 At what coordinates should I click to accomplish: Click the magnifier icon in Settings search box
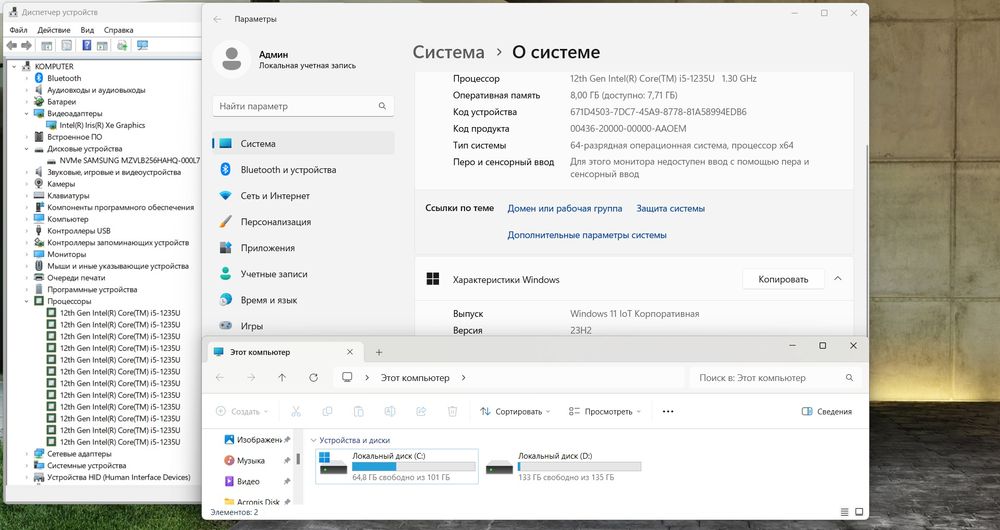pos(382,106)
